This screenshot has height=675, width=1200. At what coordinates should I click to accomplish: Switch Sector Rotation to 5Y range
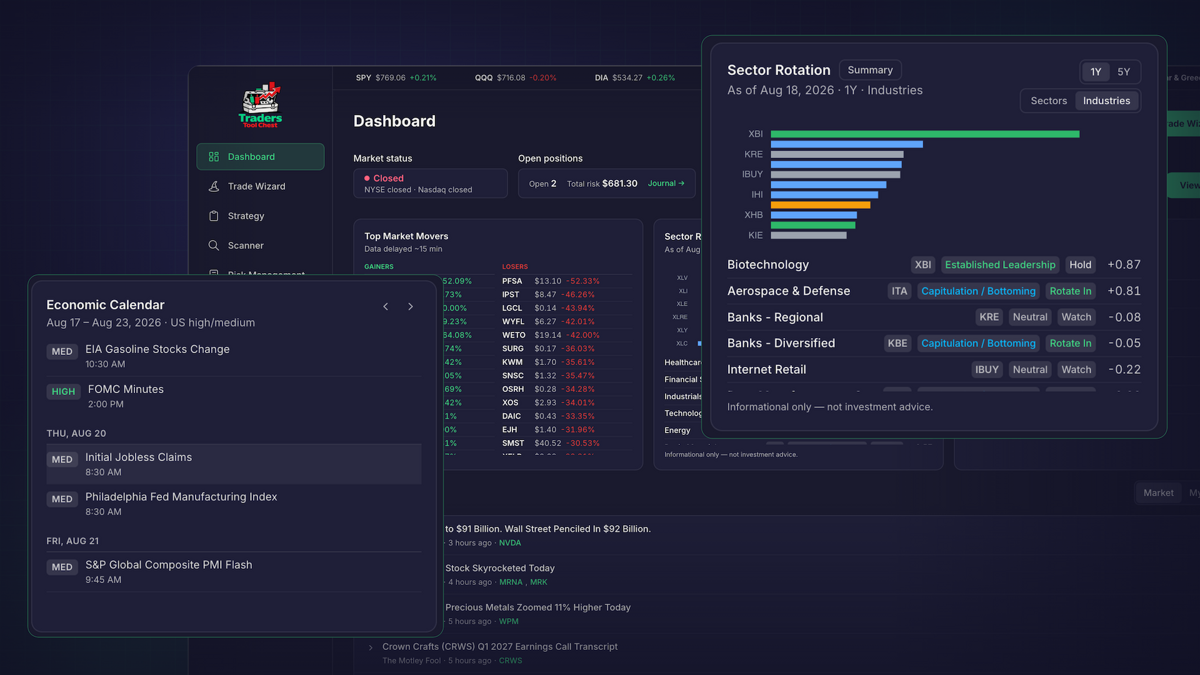tap(1124, 72)
